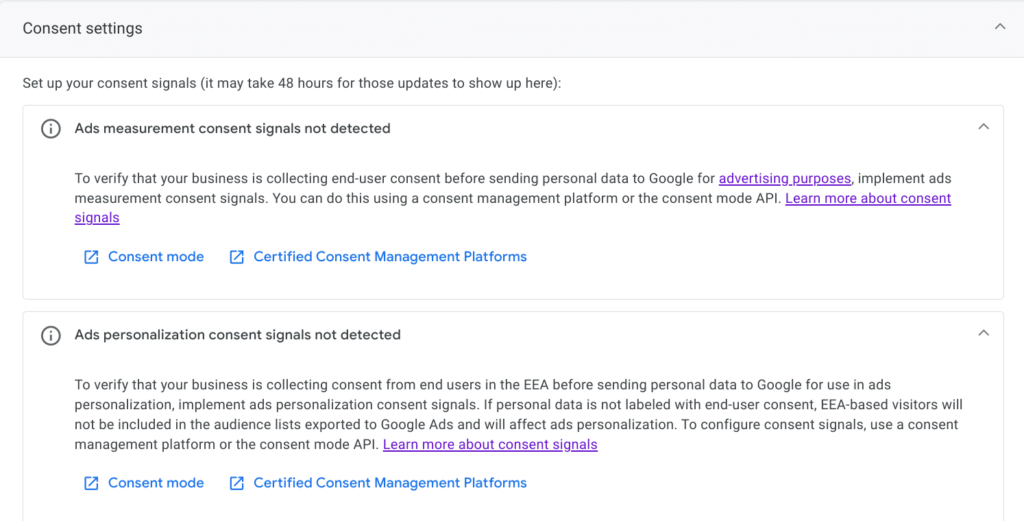Collapse the Ads personalization consent signals card
The image size is (1024, 521).
(x=983, y=334)
